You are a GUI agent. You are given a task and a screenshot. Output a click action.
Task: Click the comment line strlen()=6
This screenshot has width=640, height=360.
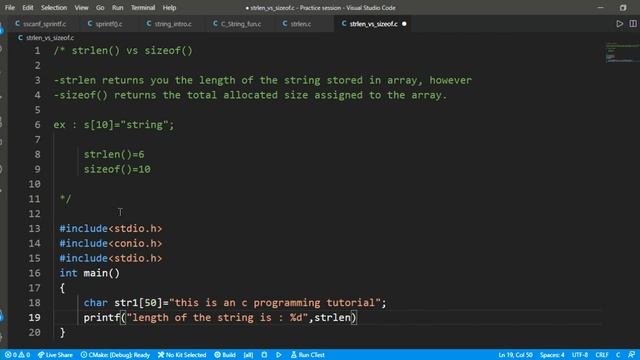[114, 155]
